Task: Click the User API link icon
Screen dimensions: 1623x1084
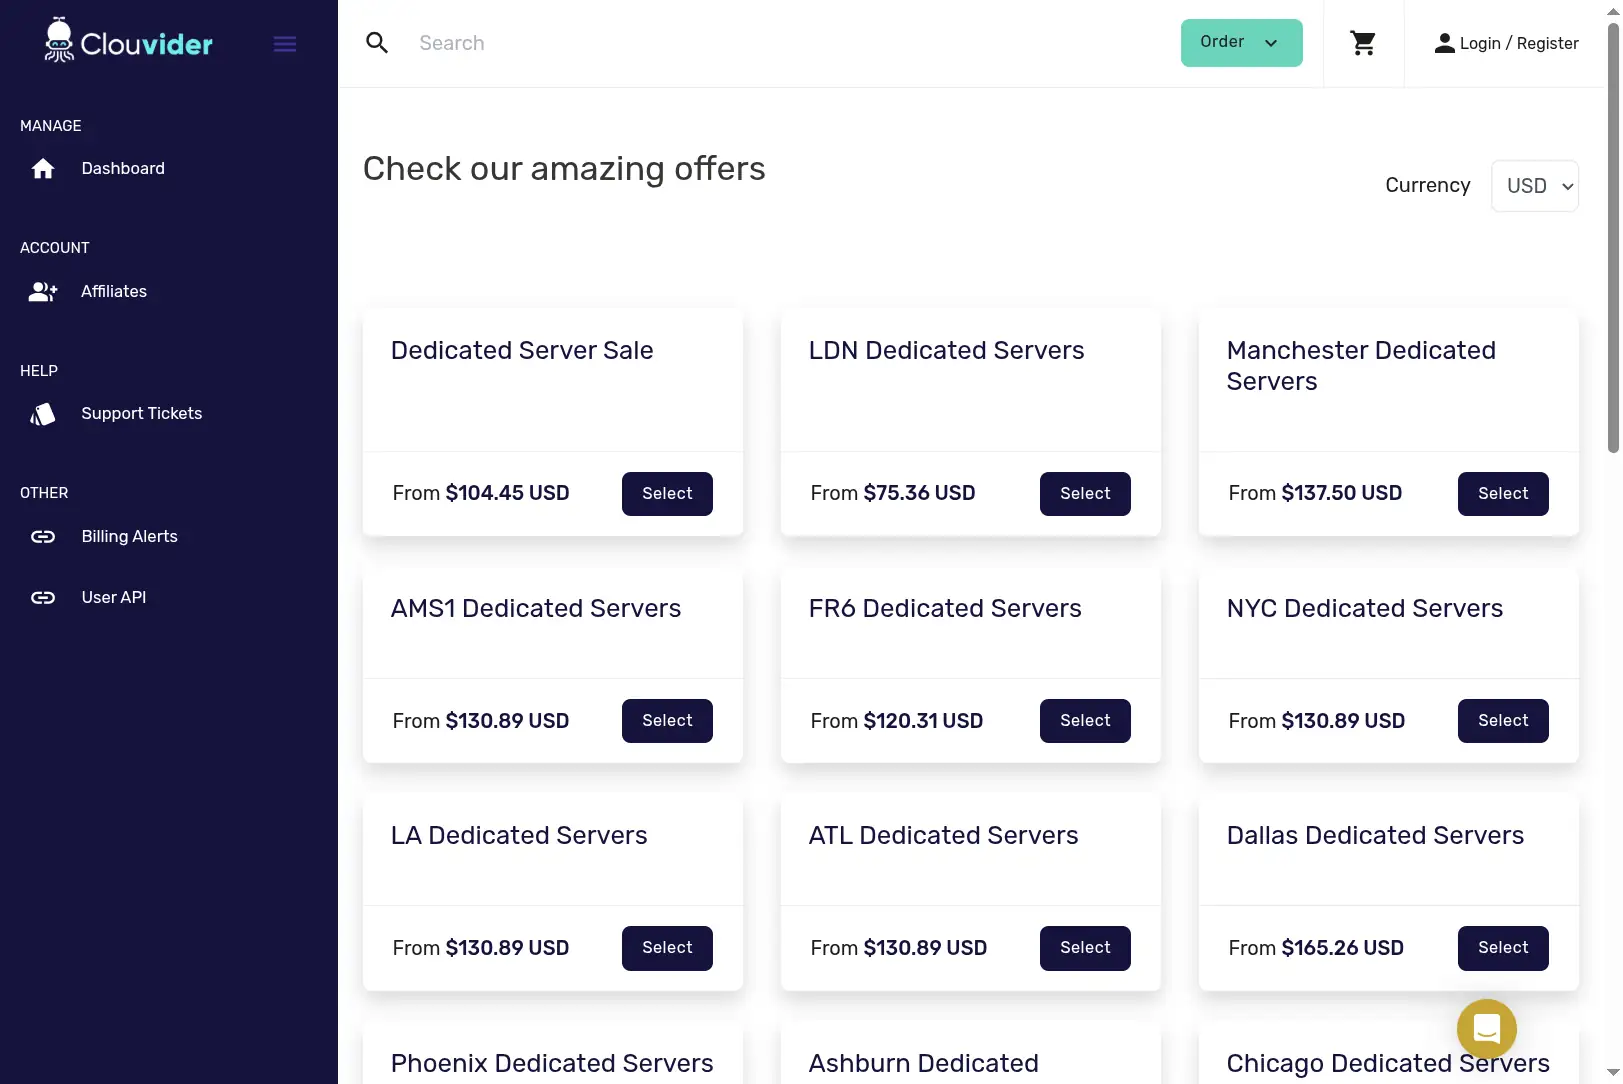Action: point(43,598)
